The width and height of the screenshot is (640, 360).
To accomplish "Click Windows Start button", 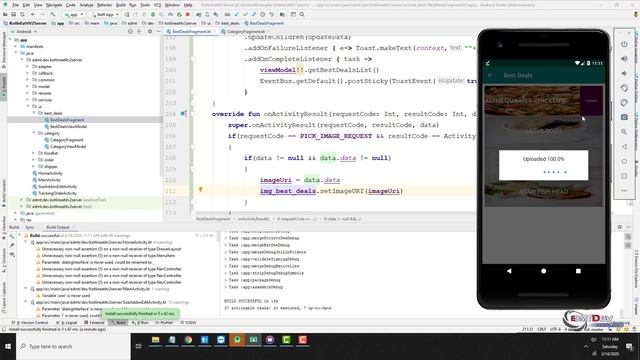I will [8, 346].
